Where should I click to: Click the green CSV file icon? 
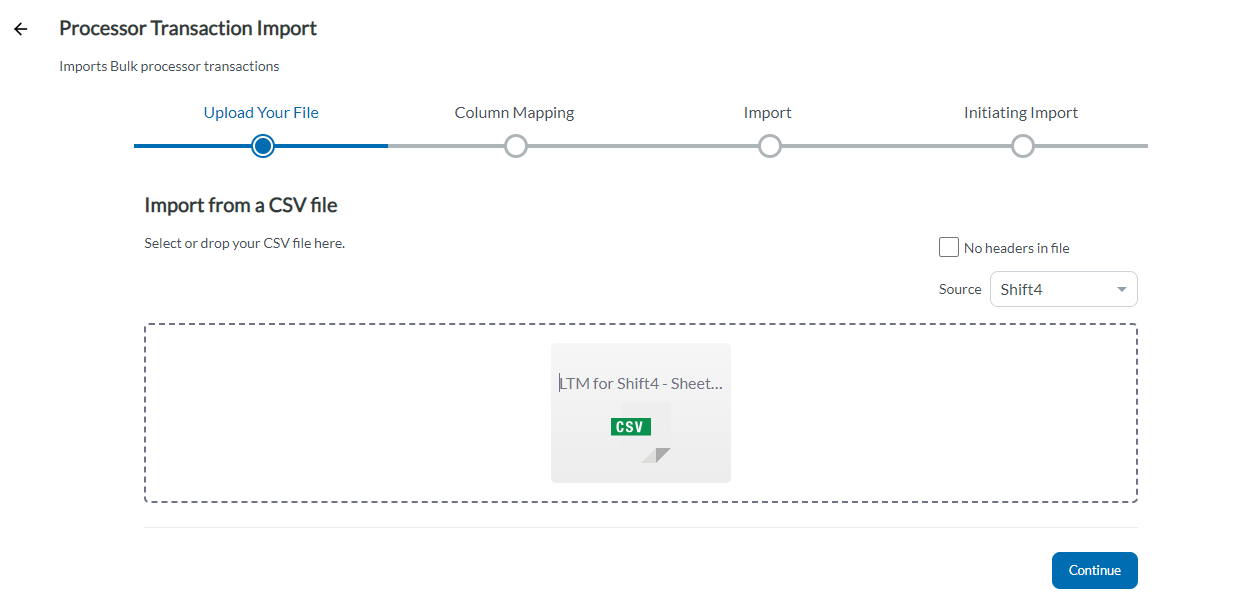[631, 427]
